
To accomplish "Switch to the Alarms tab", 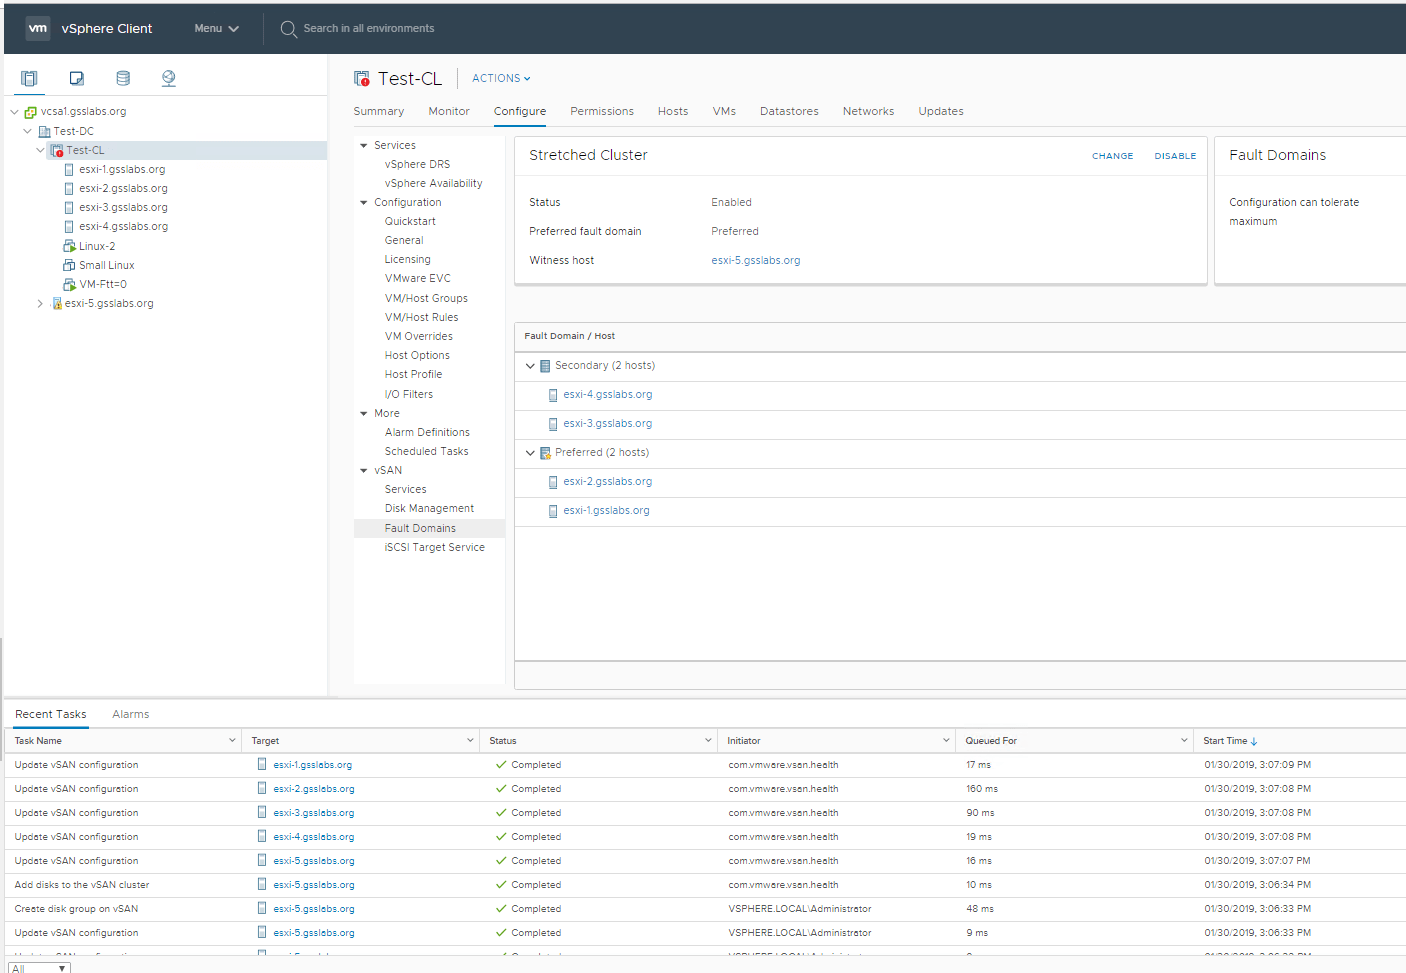I will [x=130, y=714].
